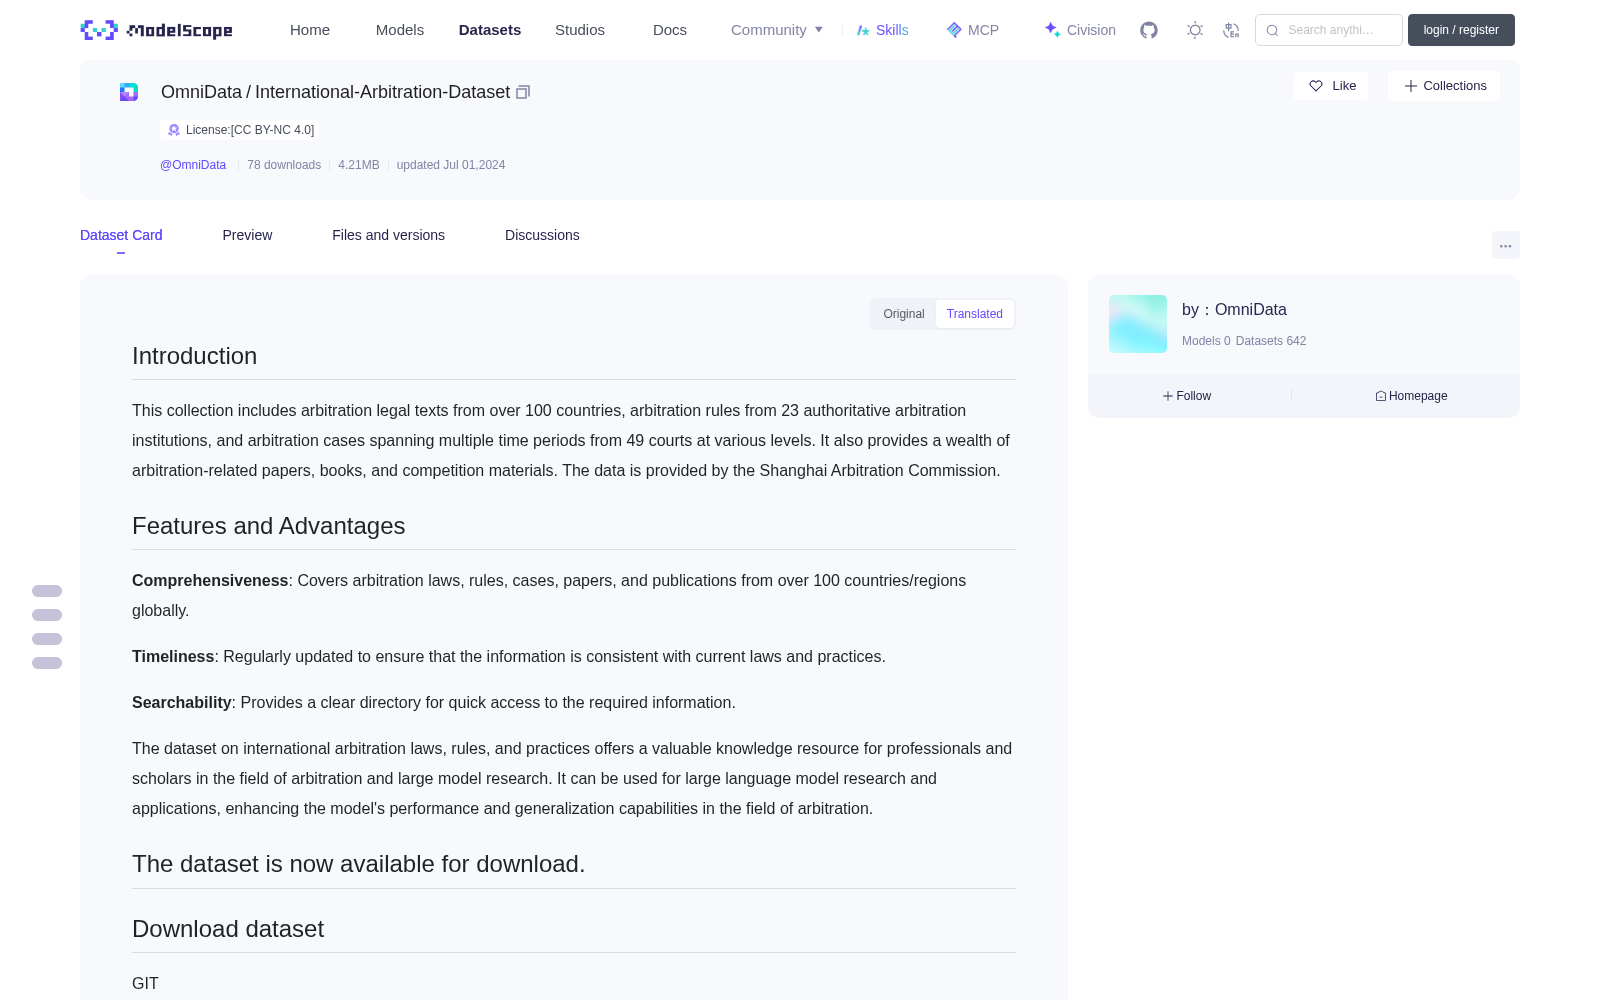Follow the OmniData author
The height and width of the screenshot is (1000, 1600).
tap(1187, 396)
